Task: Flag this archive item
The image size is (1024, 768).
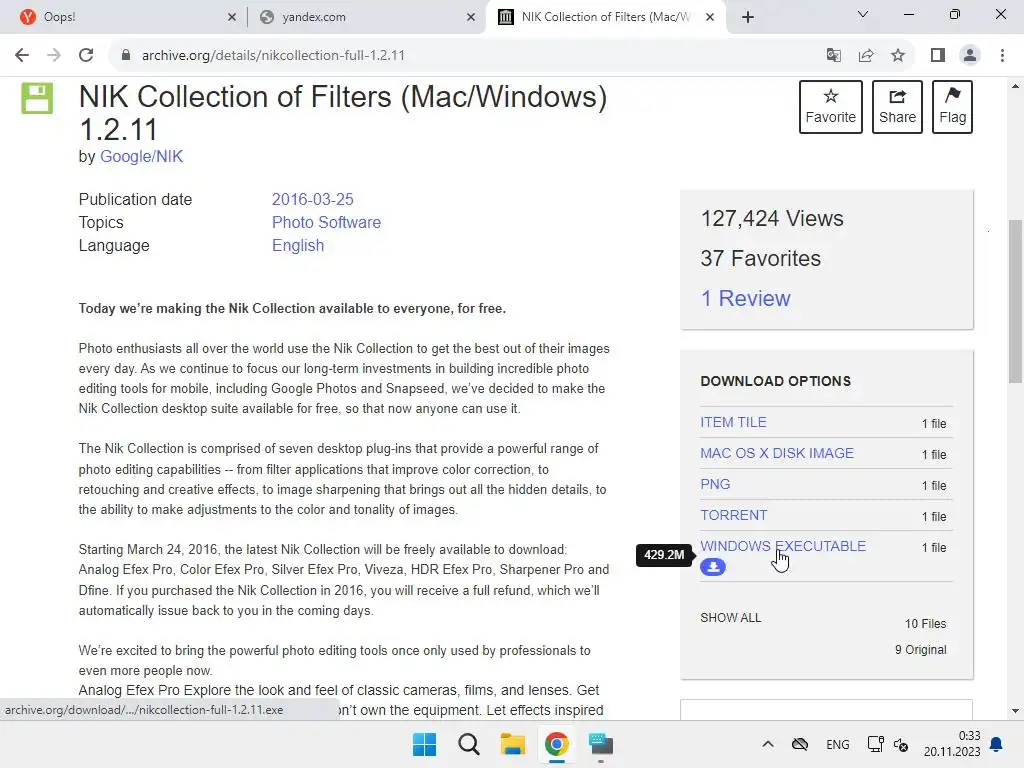Action: 952,107
